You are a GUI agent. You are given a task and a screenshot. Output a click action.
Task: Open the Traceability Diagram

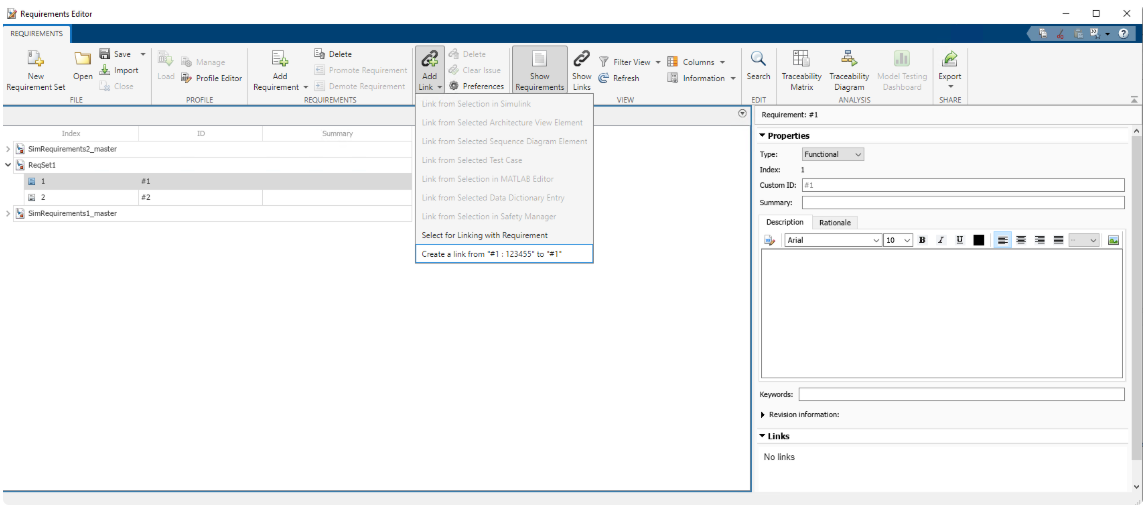tap(849, 59)
